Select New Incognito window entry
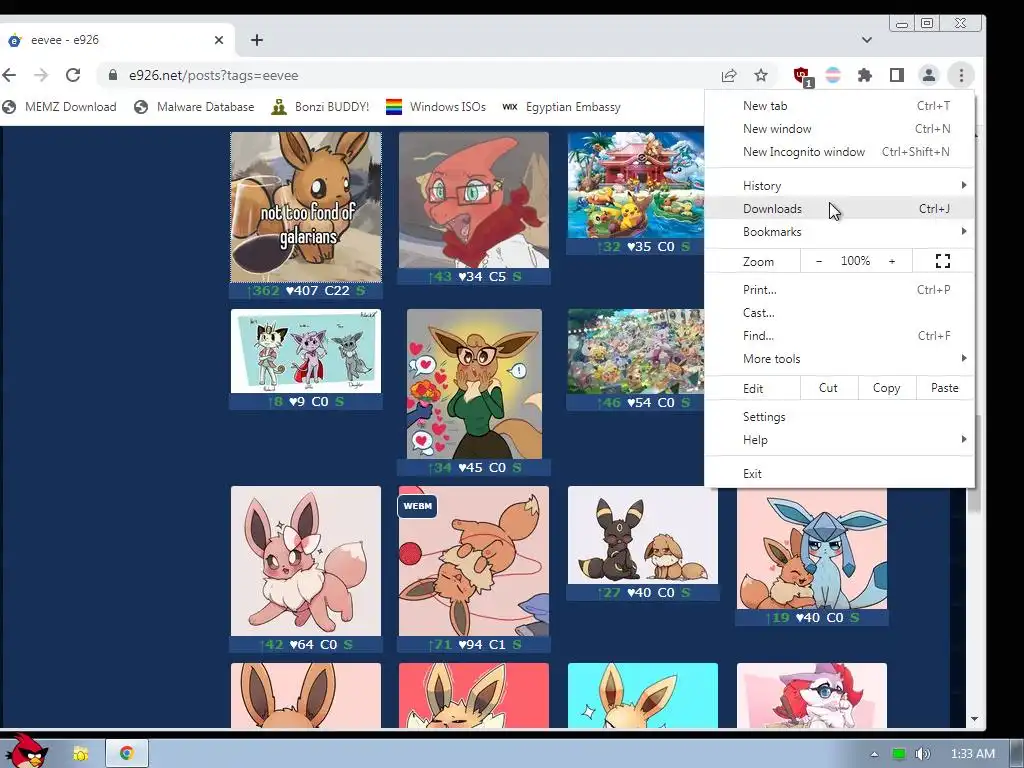 [839, 152]
